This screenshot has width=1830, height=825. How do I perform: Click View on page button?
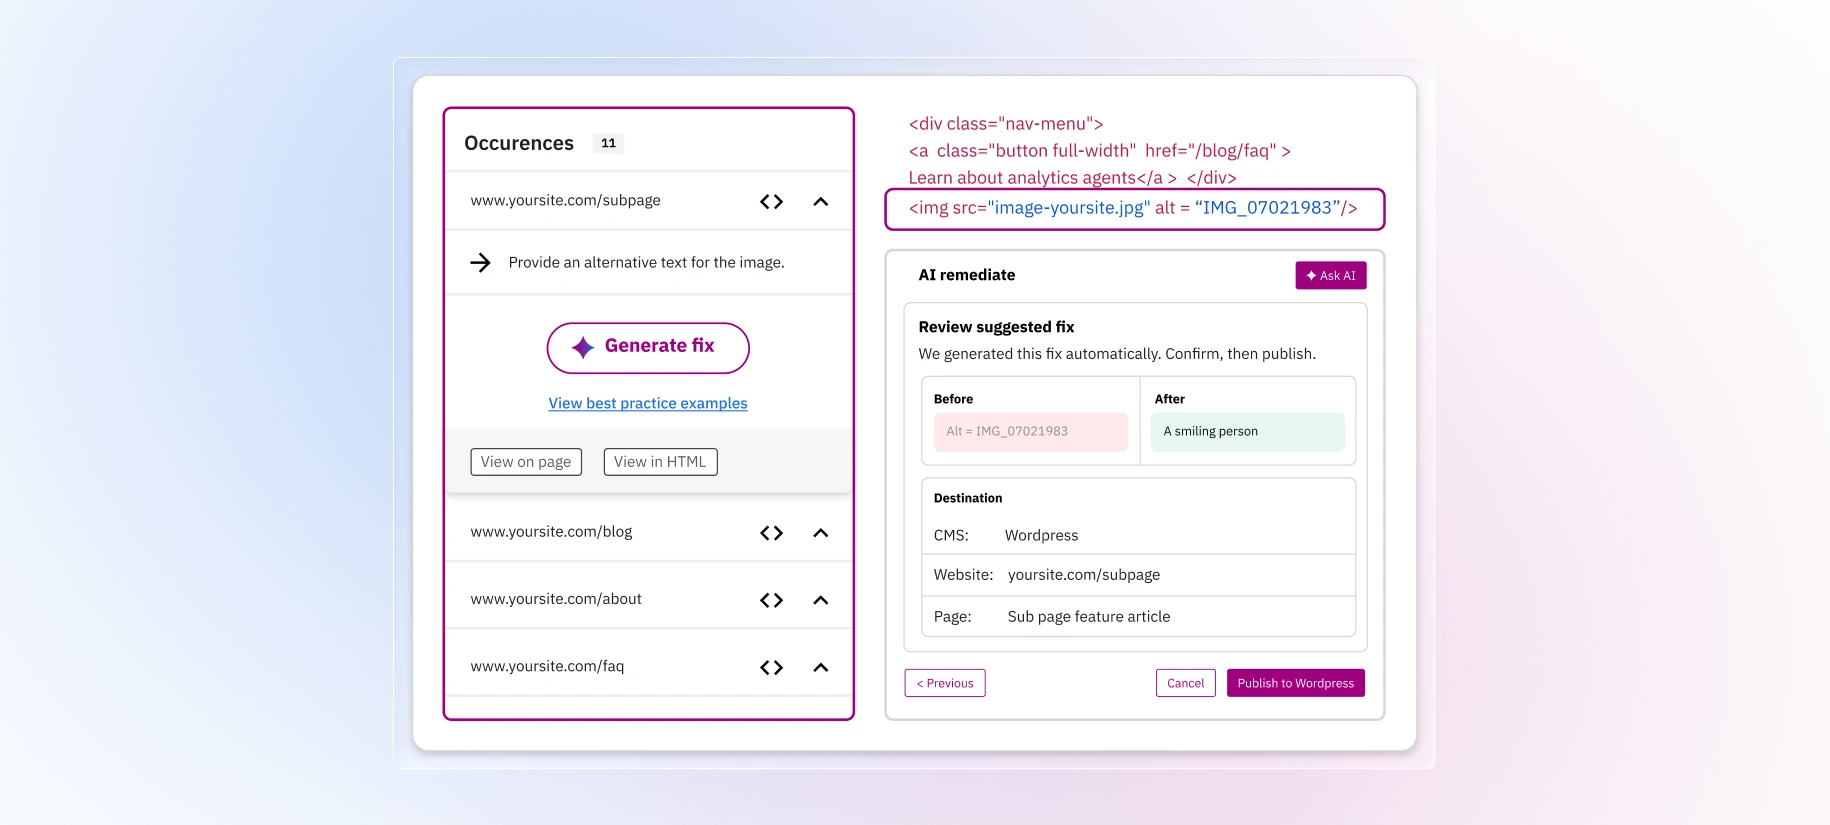[x=526, y=462]
